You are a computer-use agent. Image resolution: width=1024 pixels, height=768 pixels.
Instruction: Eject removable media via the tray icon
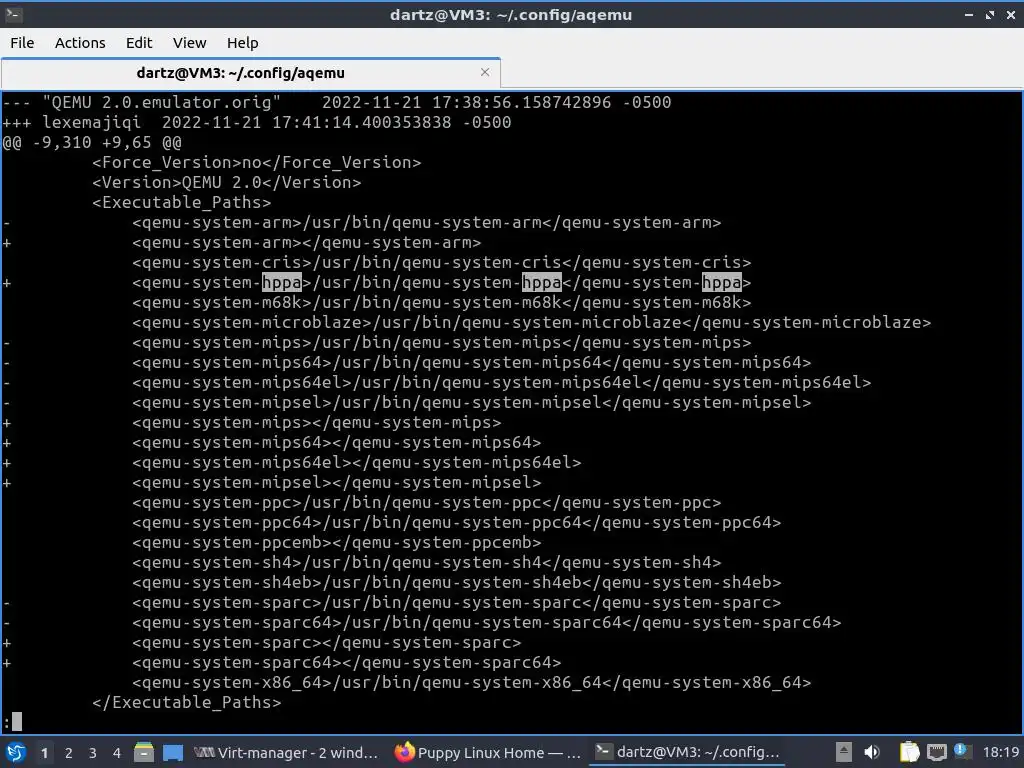click(844, 752)
